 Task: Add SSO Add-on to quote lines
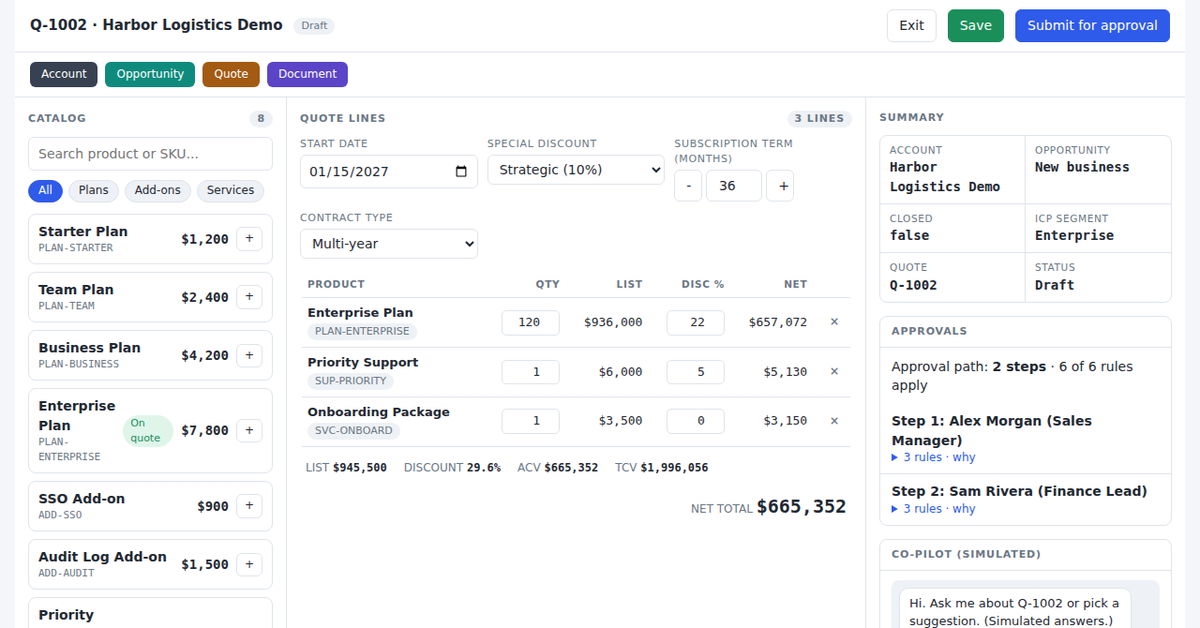click(249, 506)
